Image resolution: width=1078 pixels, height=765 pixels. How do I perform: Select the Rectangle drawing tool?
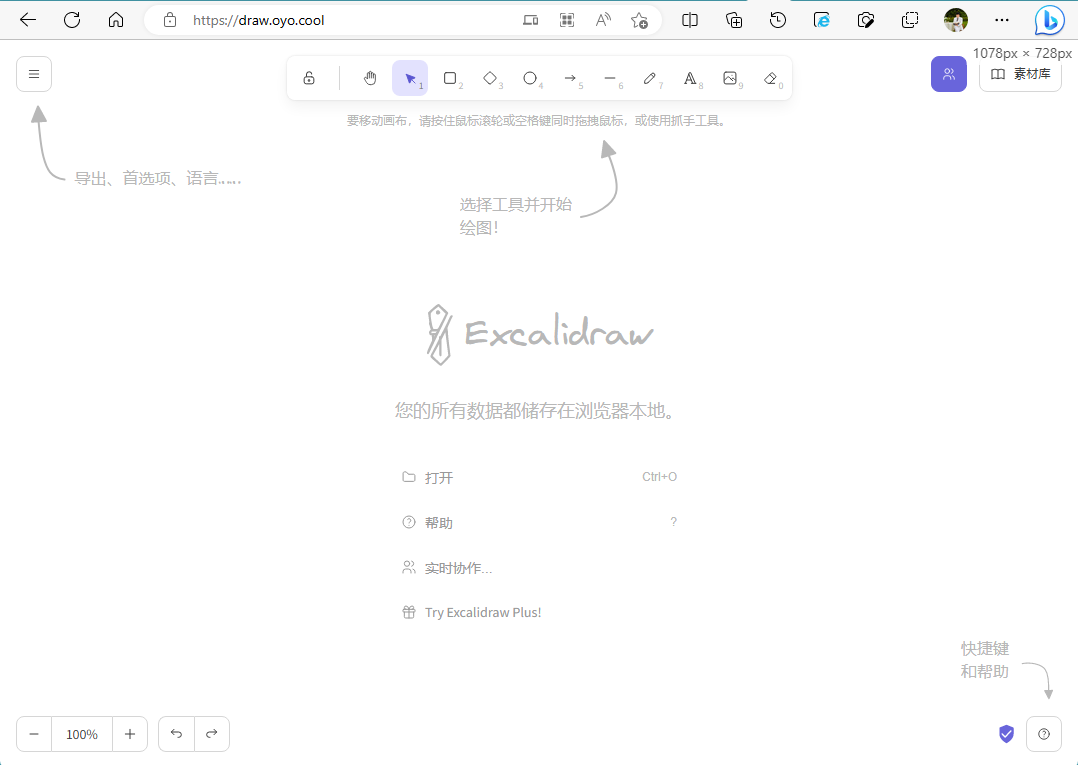click(x=450, y=78)
